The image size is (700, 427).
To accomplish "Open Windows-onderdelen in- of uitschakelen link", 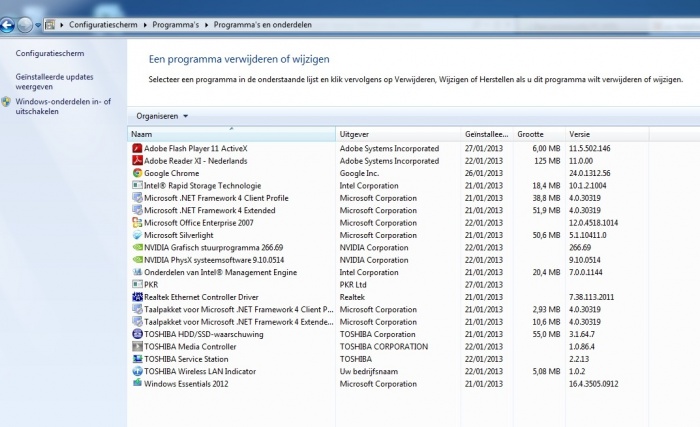I will [63, 106].
